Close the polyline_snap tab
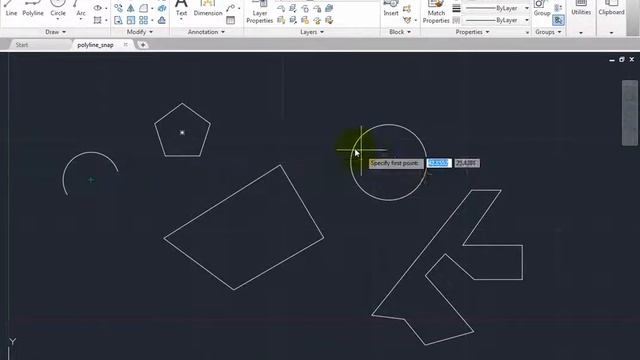Image resolution: width=640 pixels, height=360 pixels. coord(126,44)
